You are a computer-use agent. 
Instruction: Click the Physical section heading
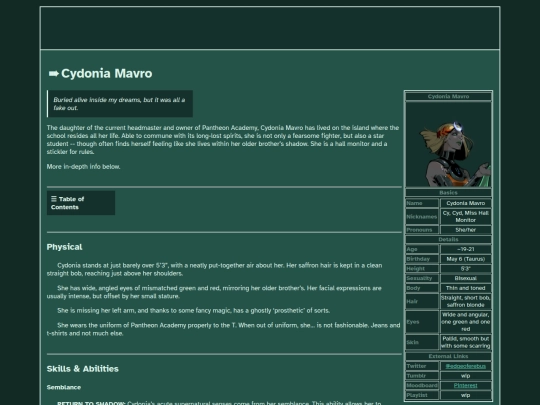(x=64, y=247)
